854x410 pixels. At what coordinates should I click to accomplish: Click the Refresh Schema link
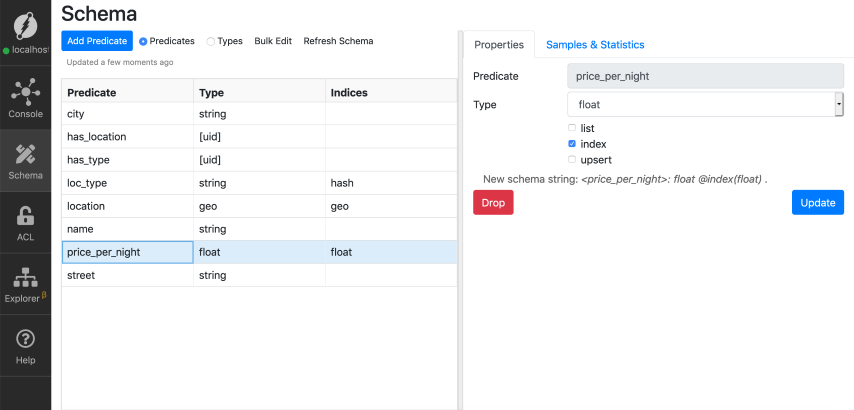(338, 42)
